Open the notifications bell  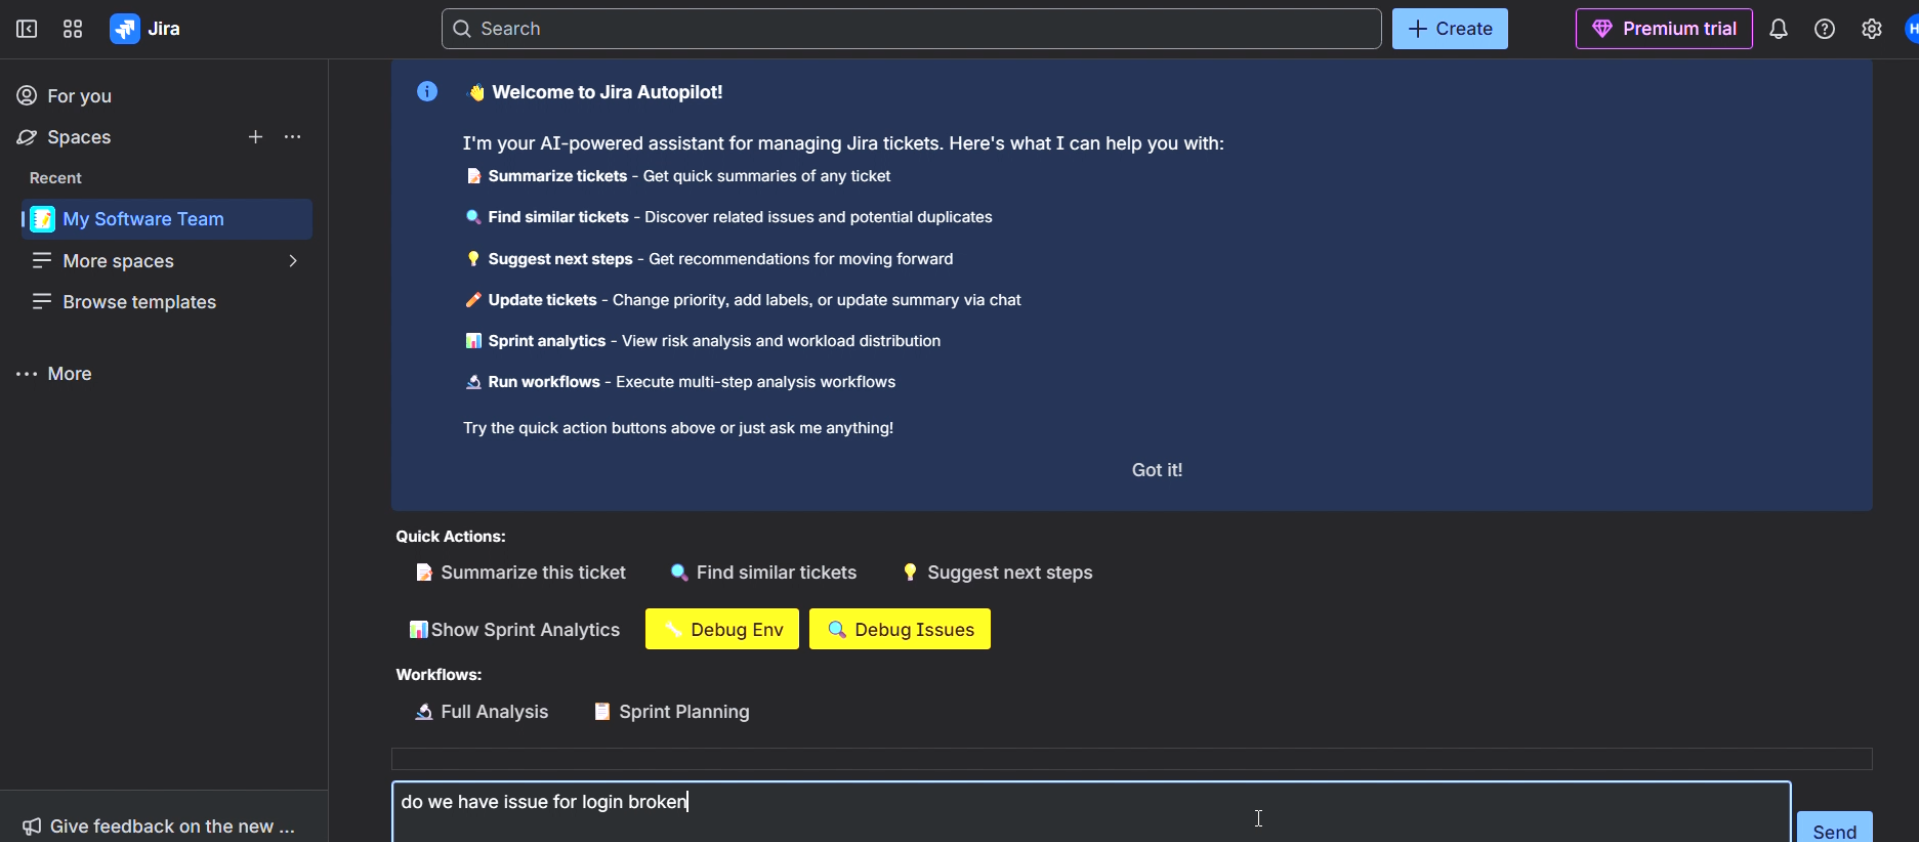point(1778,29)
